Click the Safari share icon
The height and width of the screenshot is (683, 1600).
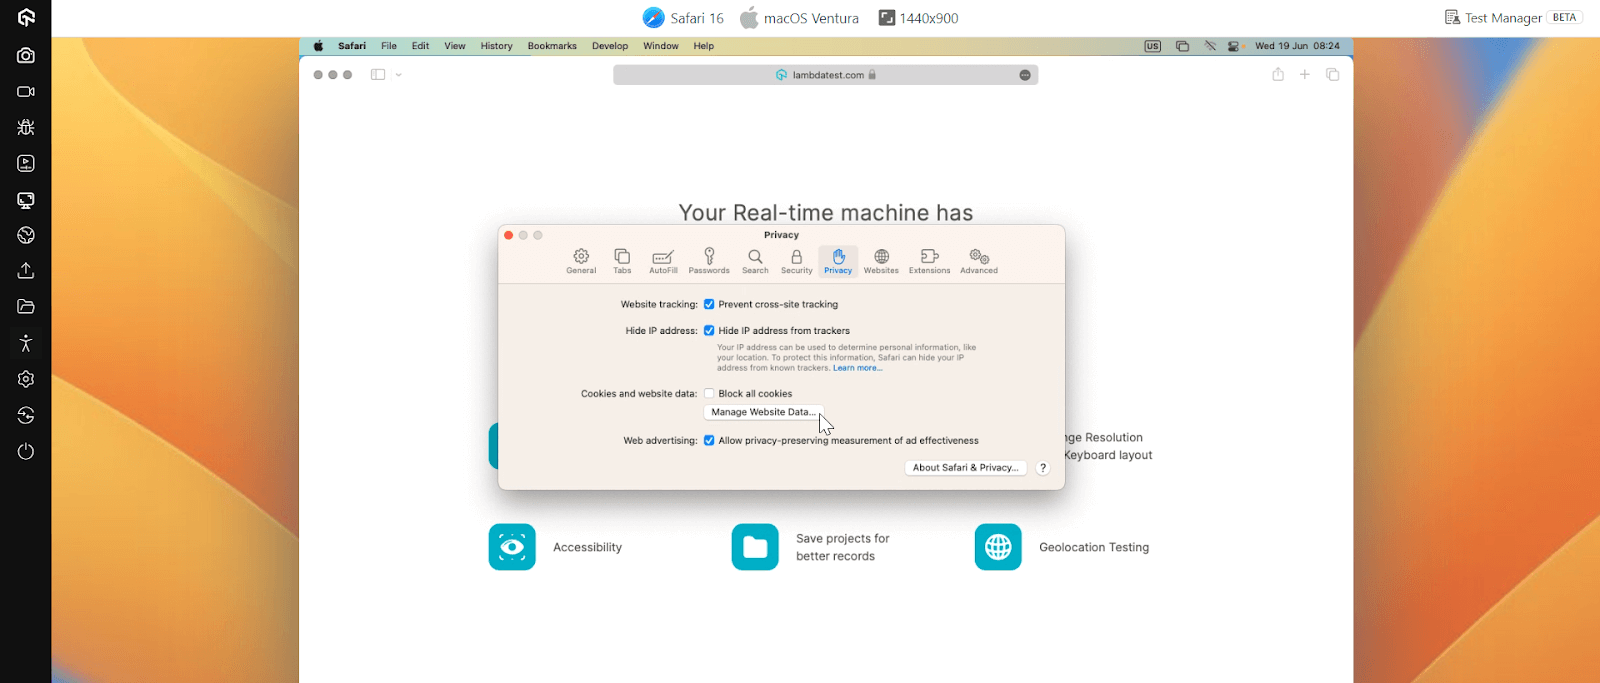tap(1278, 75)
